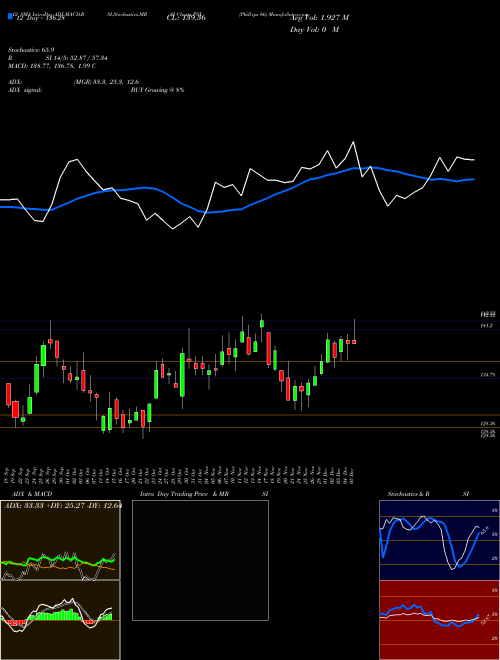Open the MACD histogram chart panel
Image resolution: width=500 pixels, height=660 pixels.
click(x=60, y=620)
